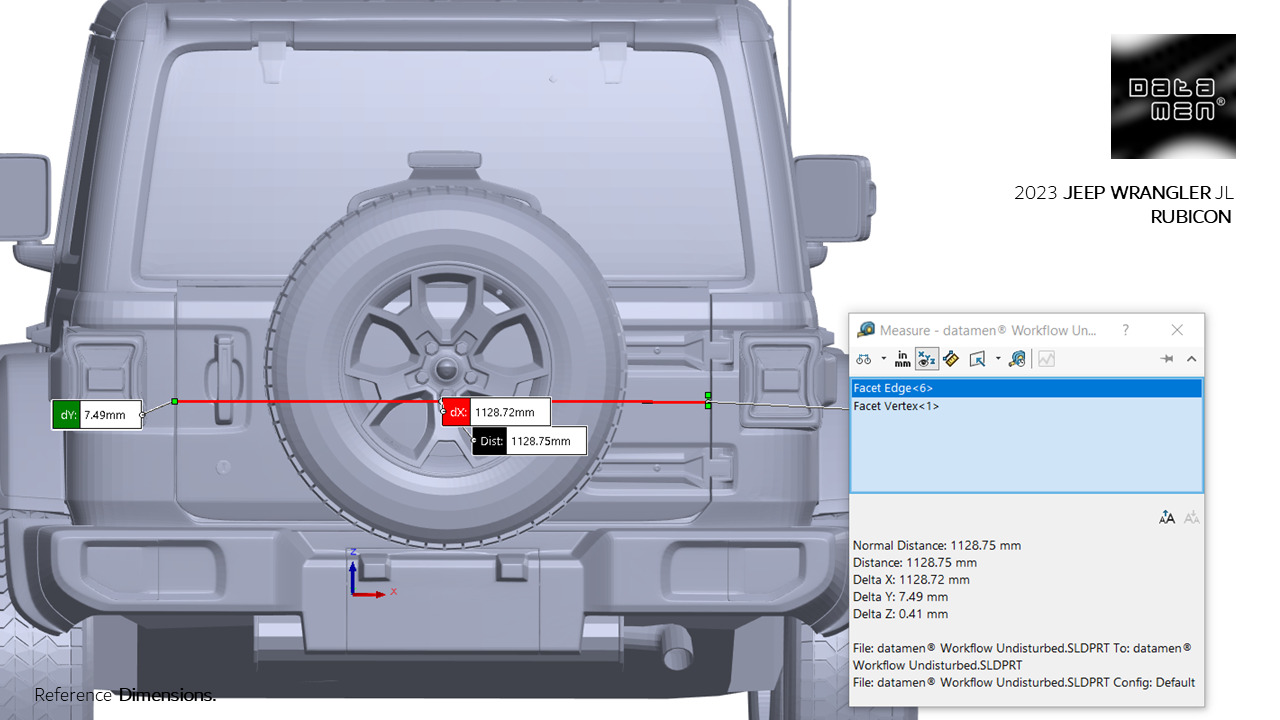This screenshot has width=1280, height=720.
Task: Click the Delta Z: 0.41 mm result
Action: pyautogui.click(x=900, y=613)
